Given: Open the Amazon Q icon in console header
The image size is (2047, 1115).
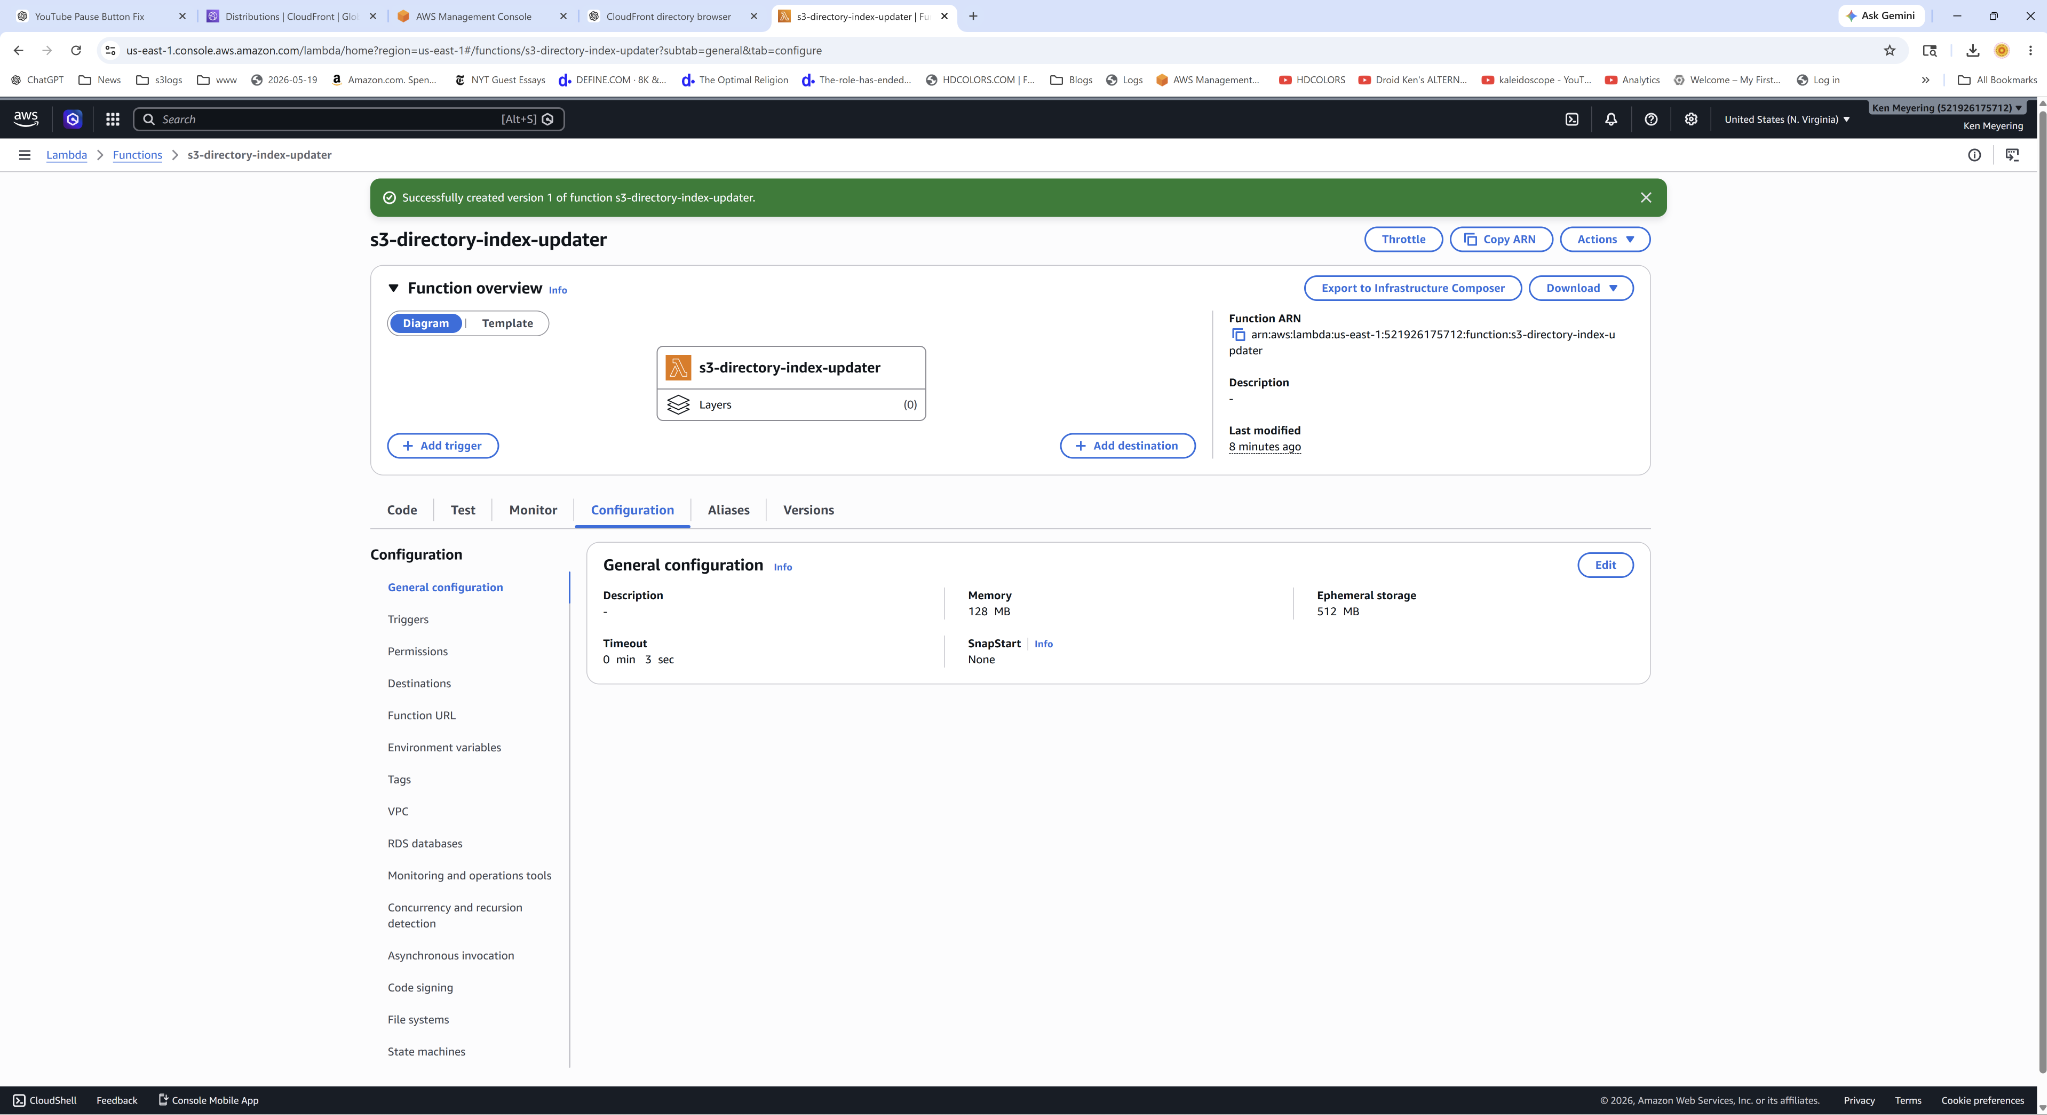Looking at the screenshot, I should pyautogui.click(x=73, y=119).
